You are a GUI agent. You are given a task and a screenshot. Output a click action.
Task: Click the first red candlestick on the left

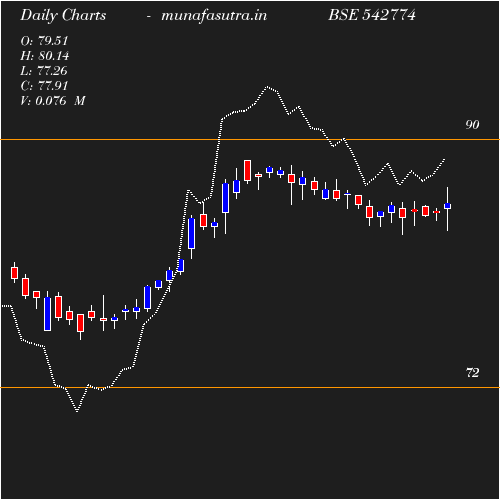point(14,273)
